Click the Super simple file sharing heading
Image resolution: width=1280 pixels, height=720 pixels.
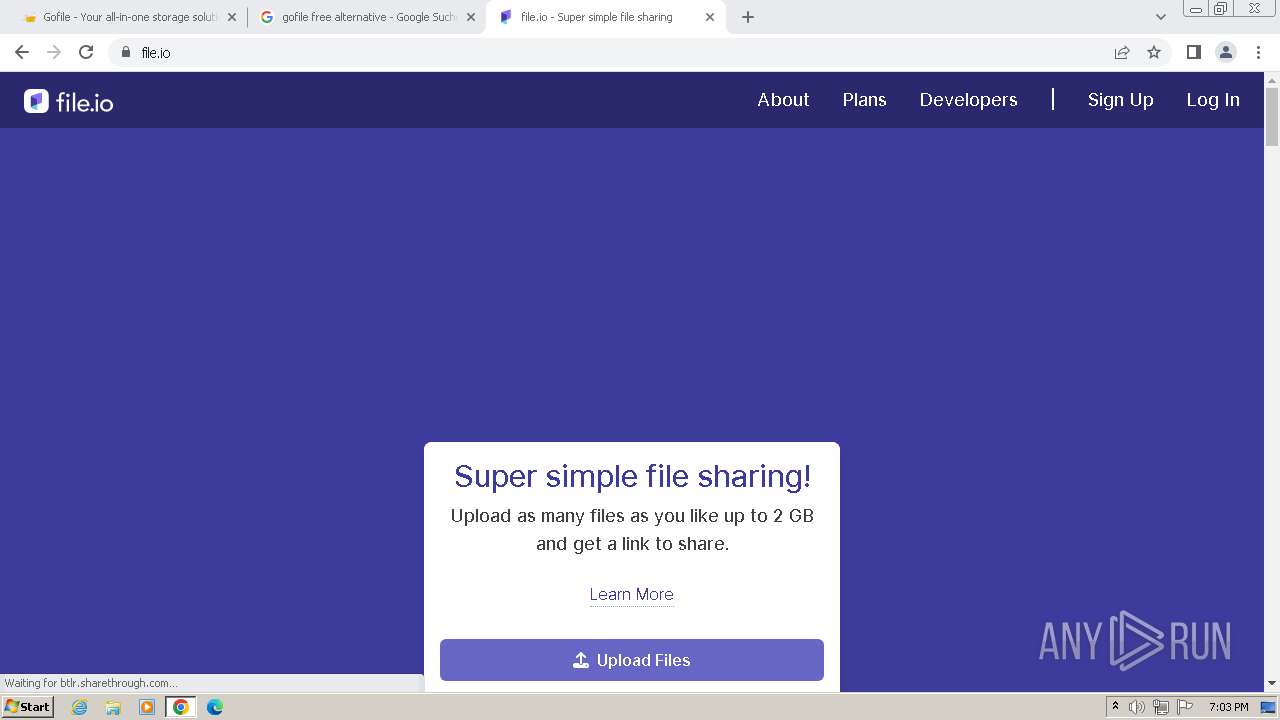pyautogui.click(x=632, y=476)
